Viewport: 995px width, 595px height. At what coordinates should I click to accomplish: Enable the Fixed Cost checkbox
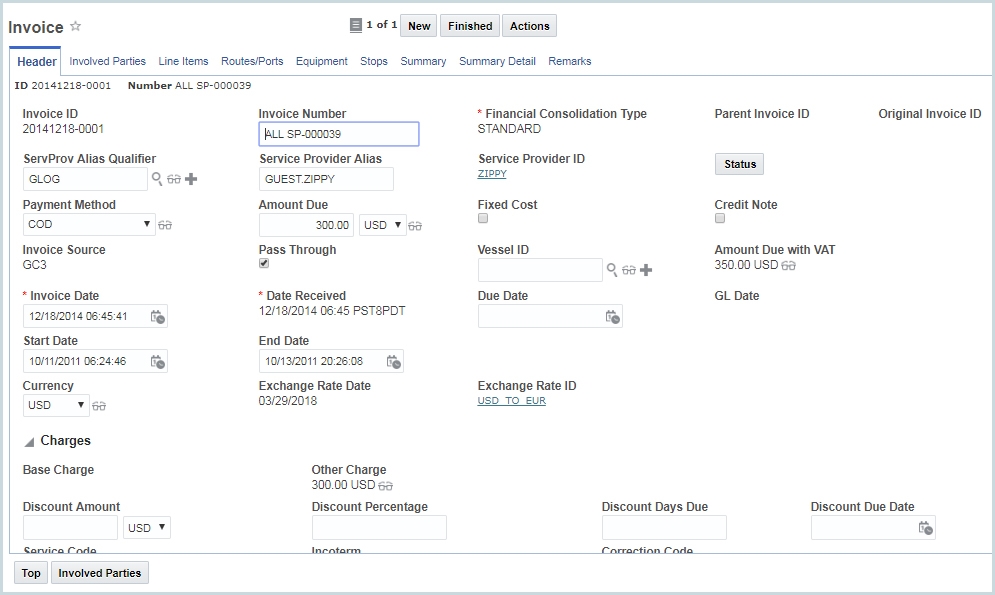pos(483,218)
